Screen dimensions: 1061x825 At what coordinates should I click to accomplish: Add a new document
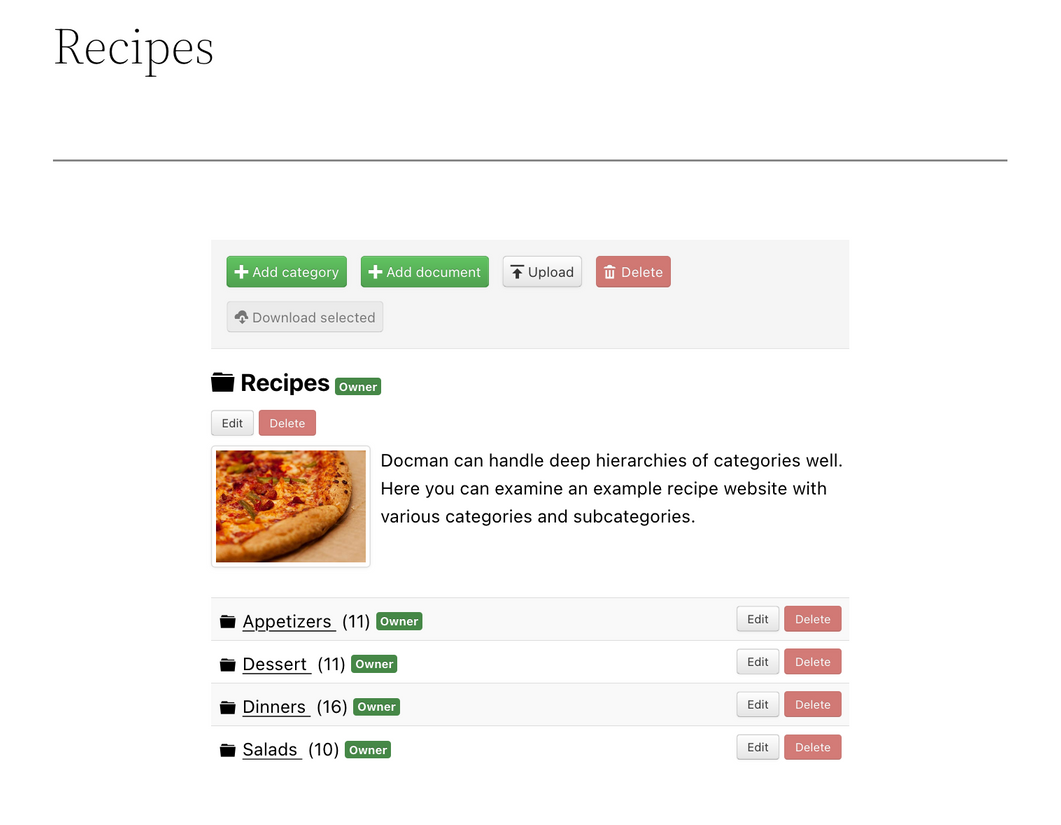pos(425,271)
